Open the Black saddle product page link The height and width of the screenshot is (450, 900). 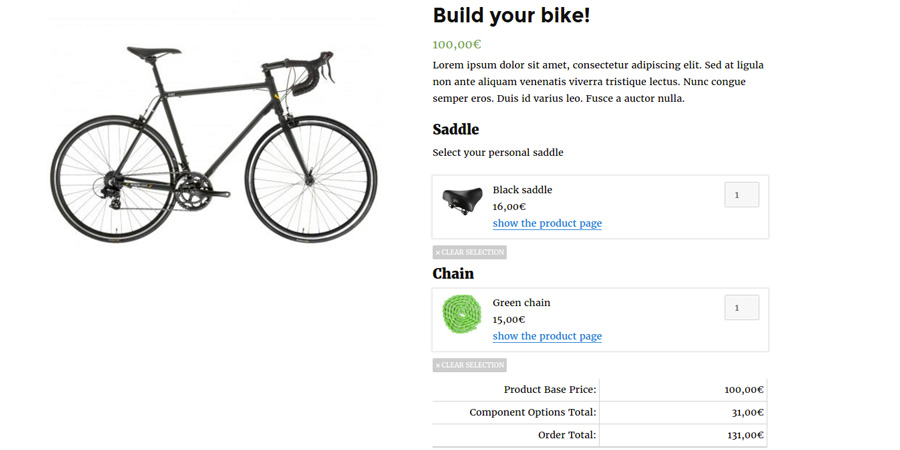pos(547,223)
